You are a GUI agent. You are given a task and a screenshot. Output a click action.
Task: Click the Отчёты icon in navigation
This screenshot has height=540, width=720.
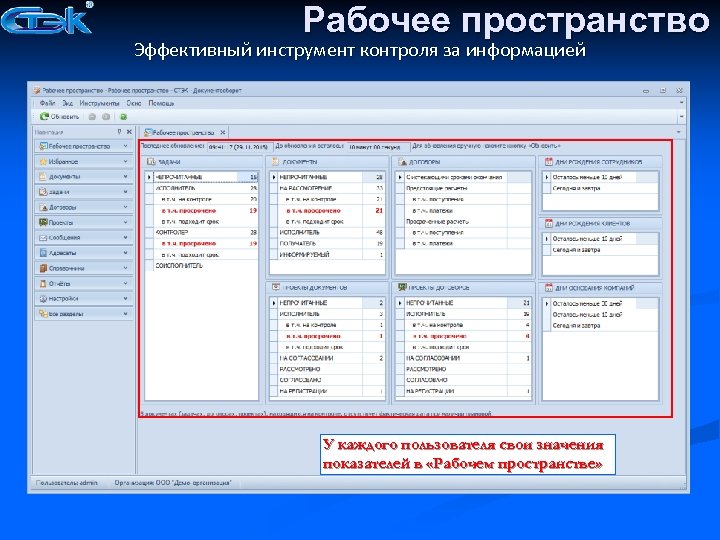[43, 284]
